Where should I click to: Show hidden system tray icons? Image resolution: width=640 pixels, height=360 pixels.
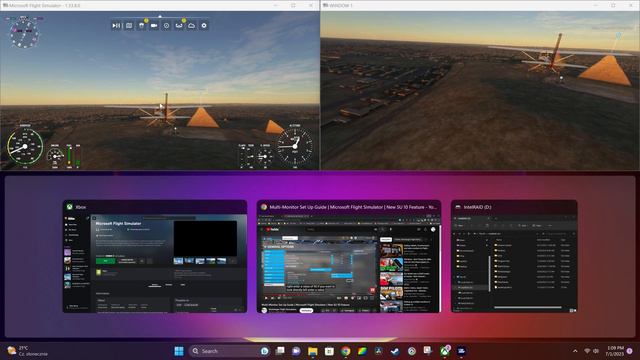click(575, 351)
